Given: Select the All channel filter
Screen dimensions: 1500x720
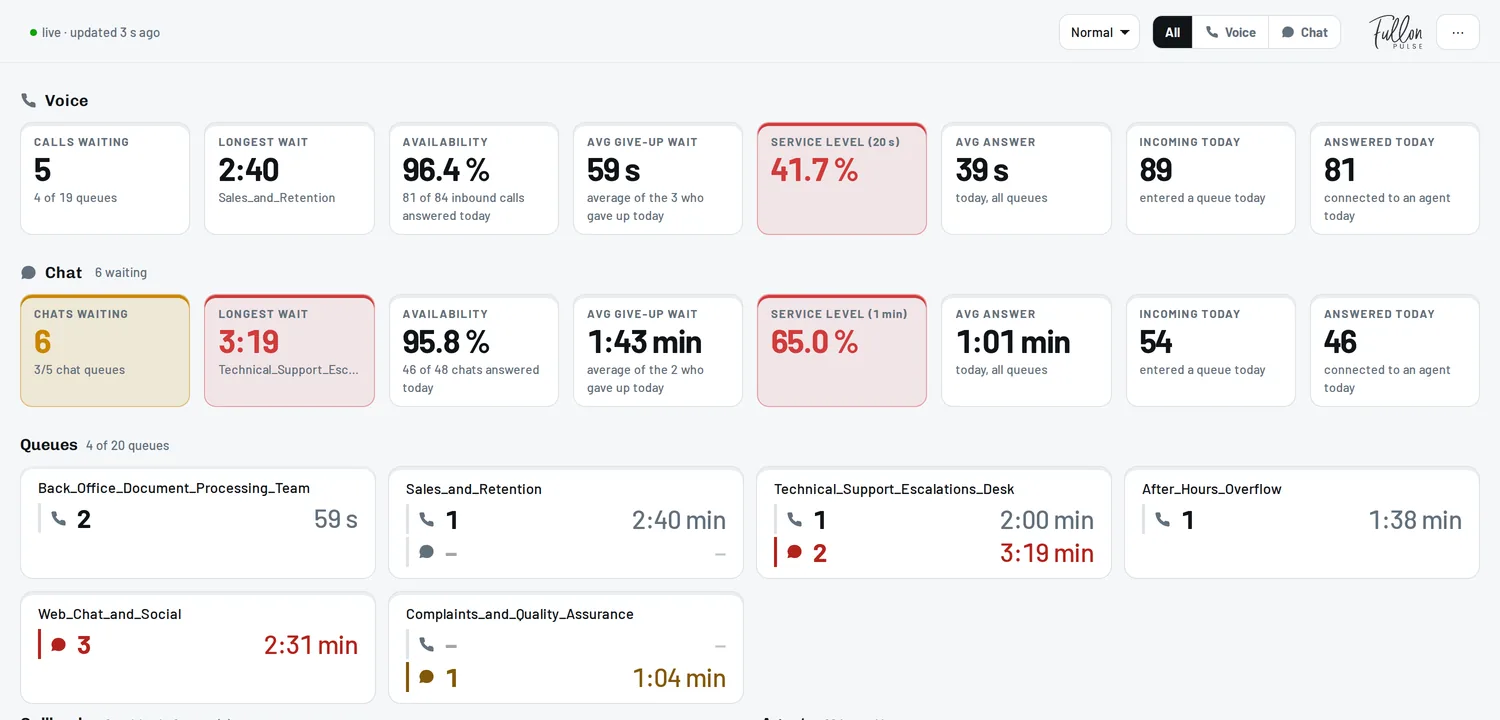Looking at the screenshot, I should [1172, 32].
